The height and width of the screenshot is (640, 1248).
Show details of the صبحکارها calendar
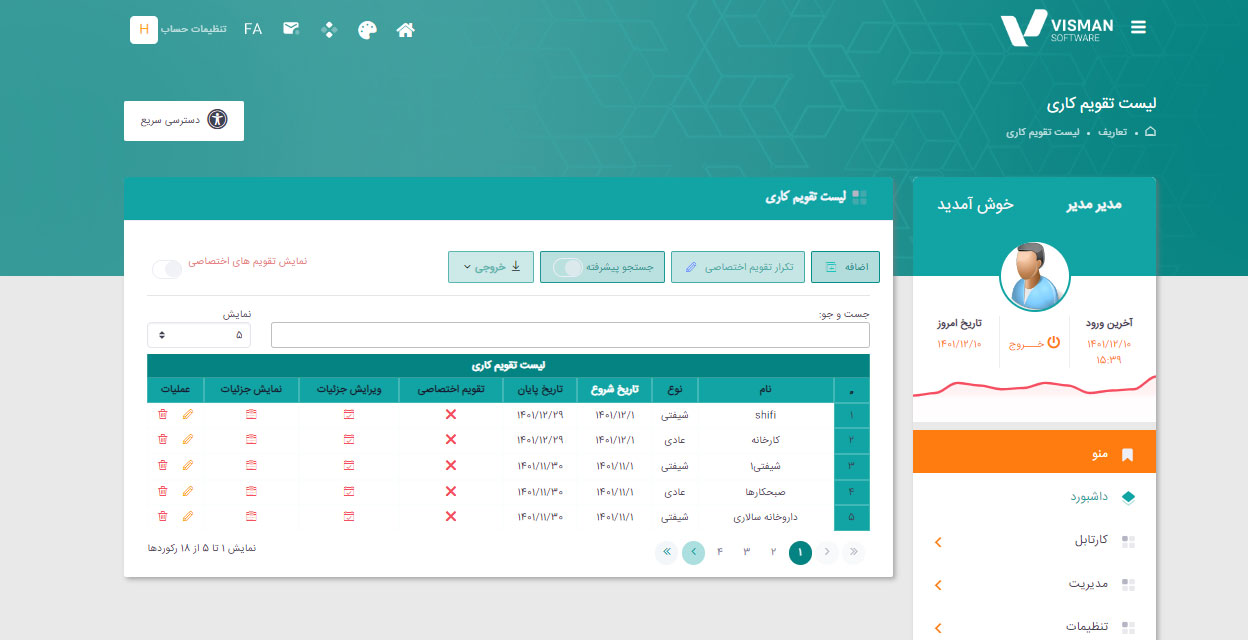click(251, 491)
